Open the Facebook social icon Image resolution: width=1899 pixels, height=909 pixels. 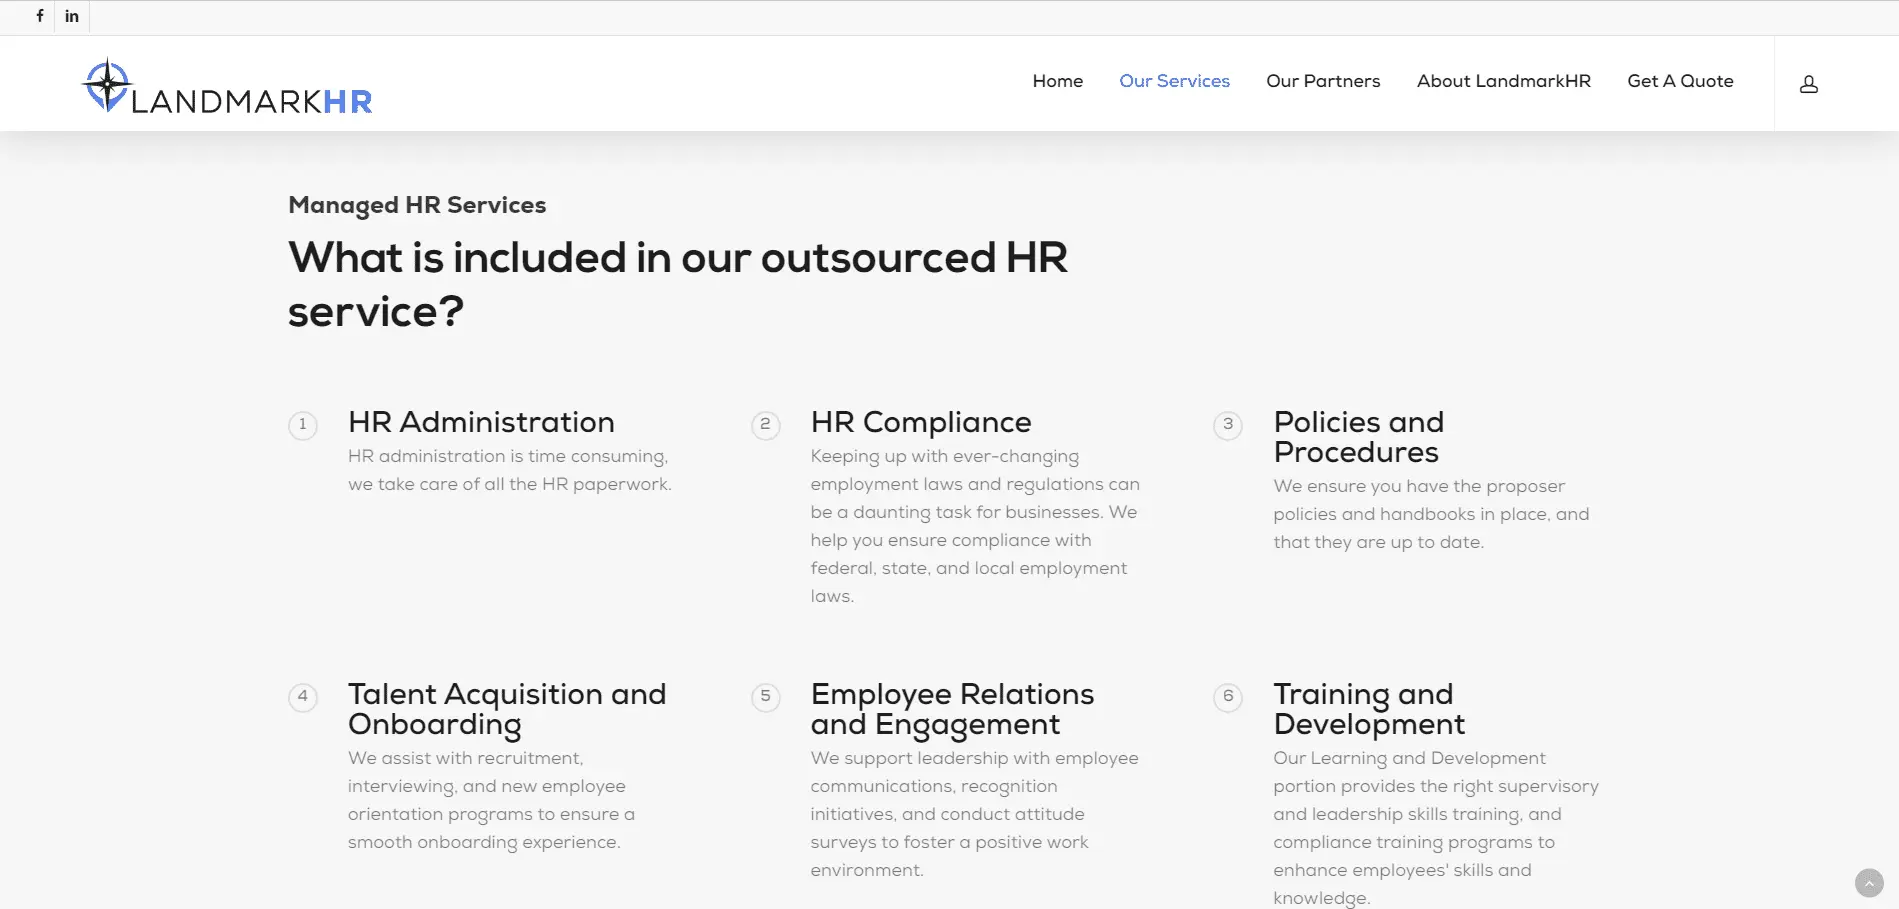(40, 16)
